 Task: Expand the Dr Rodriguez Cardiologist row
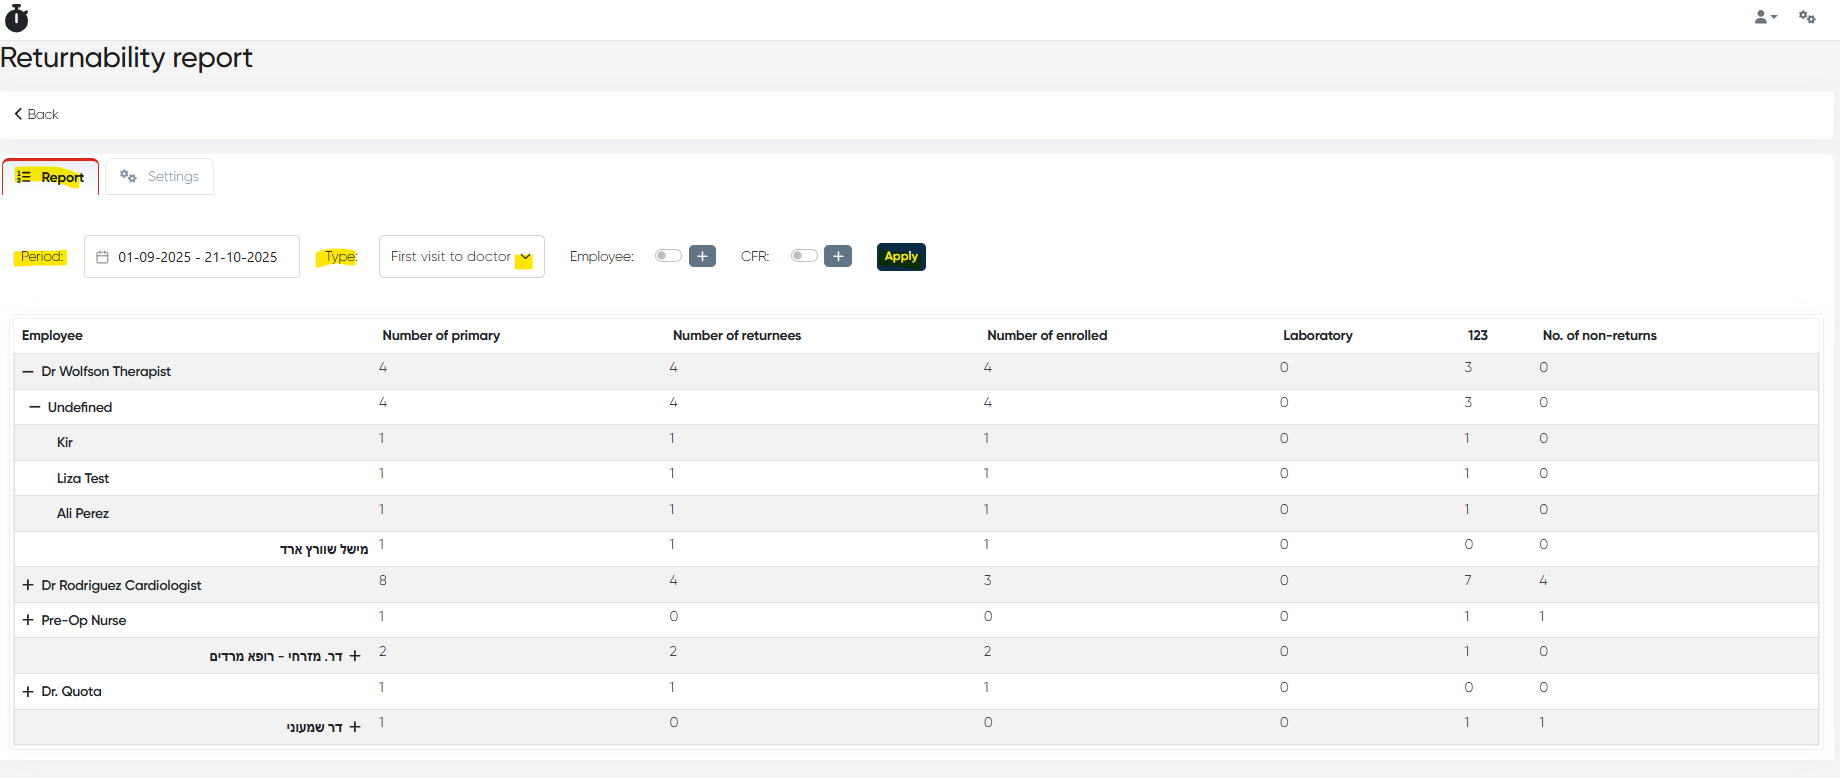(28, 586)
